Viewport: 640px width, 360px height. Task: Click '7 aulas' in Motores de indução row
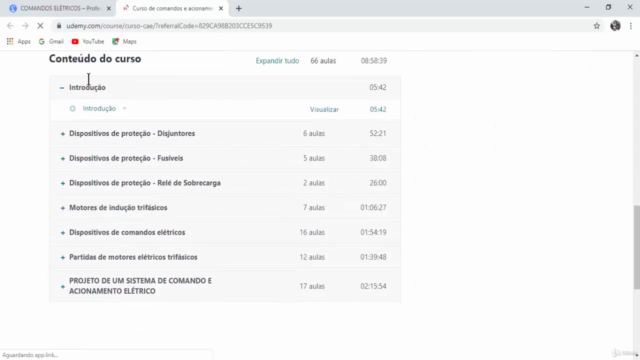point(313,208)
